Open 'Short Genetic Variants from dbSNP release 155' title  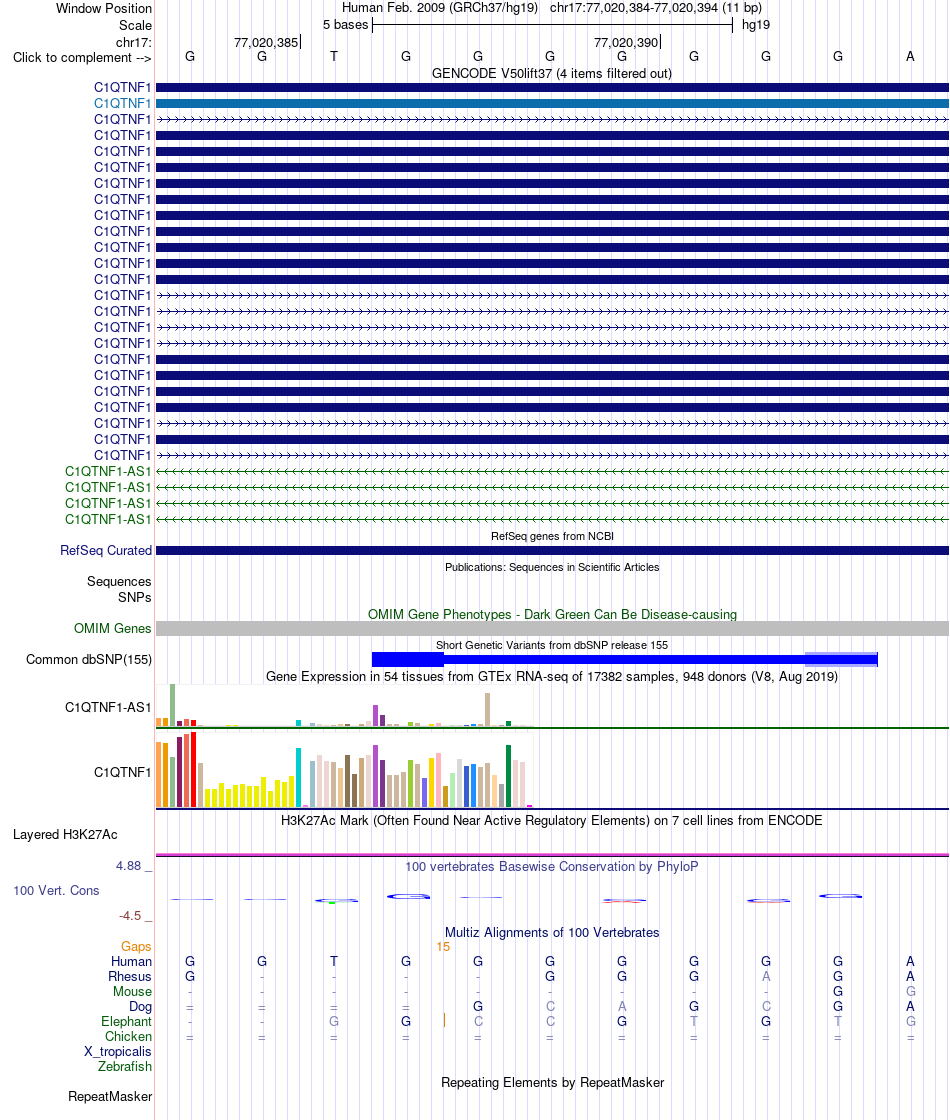552,645
